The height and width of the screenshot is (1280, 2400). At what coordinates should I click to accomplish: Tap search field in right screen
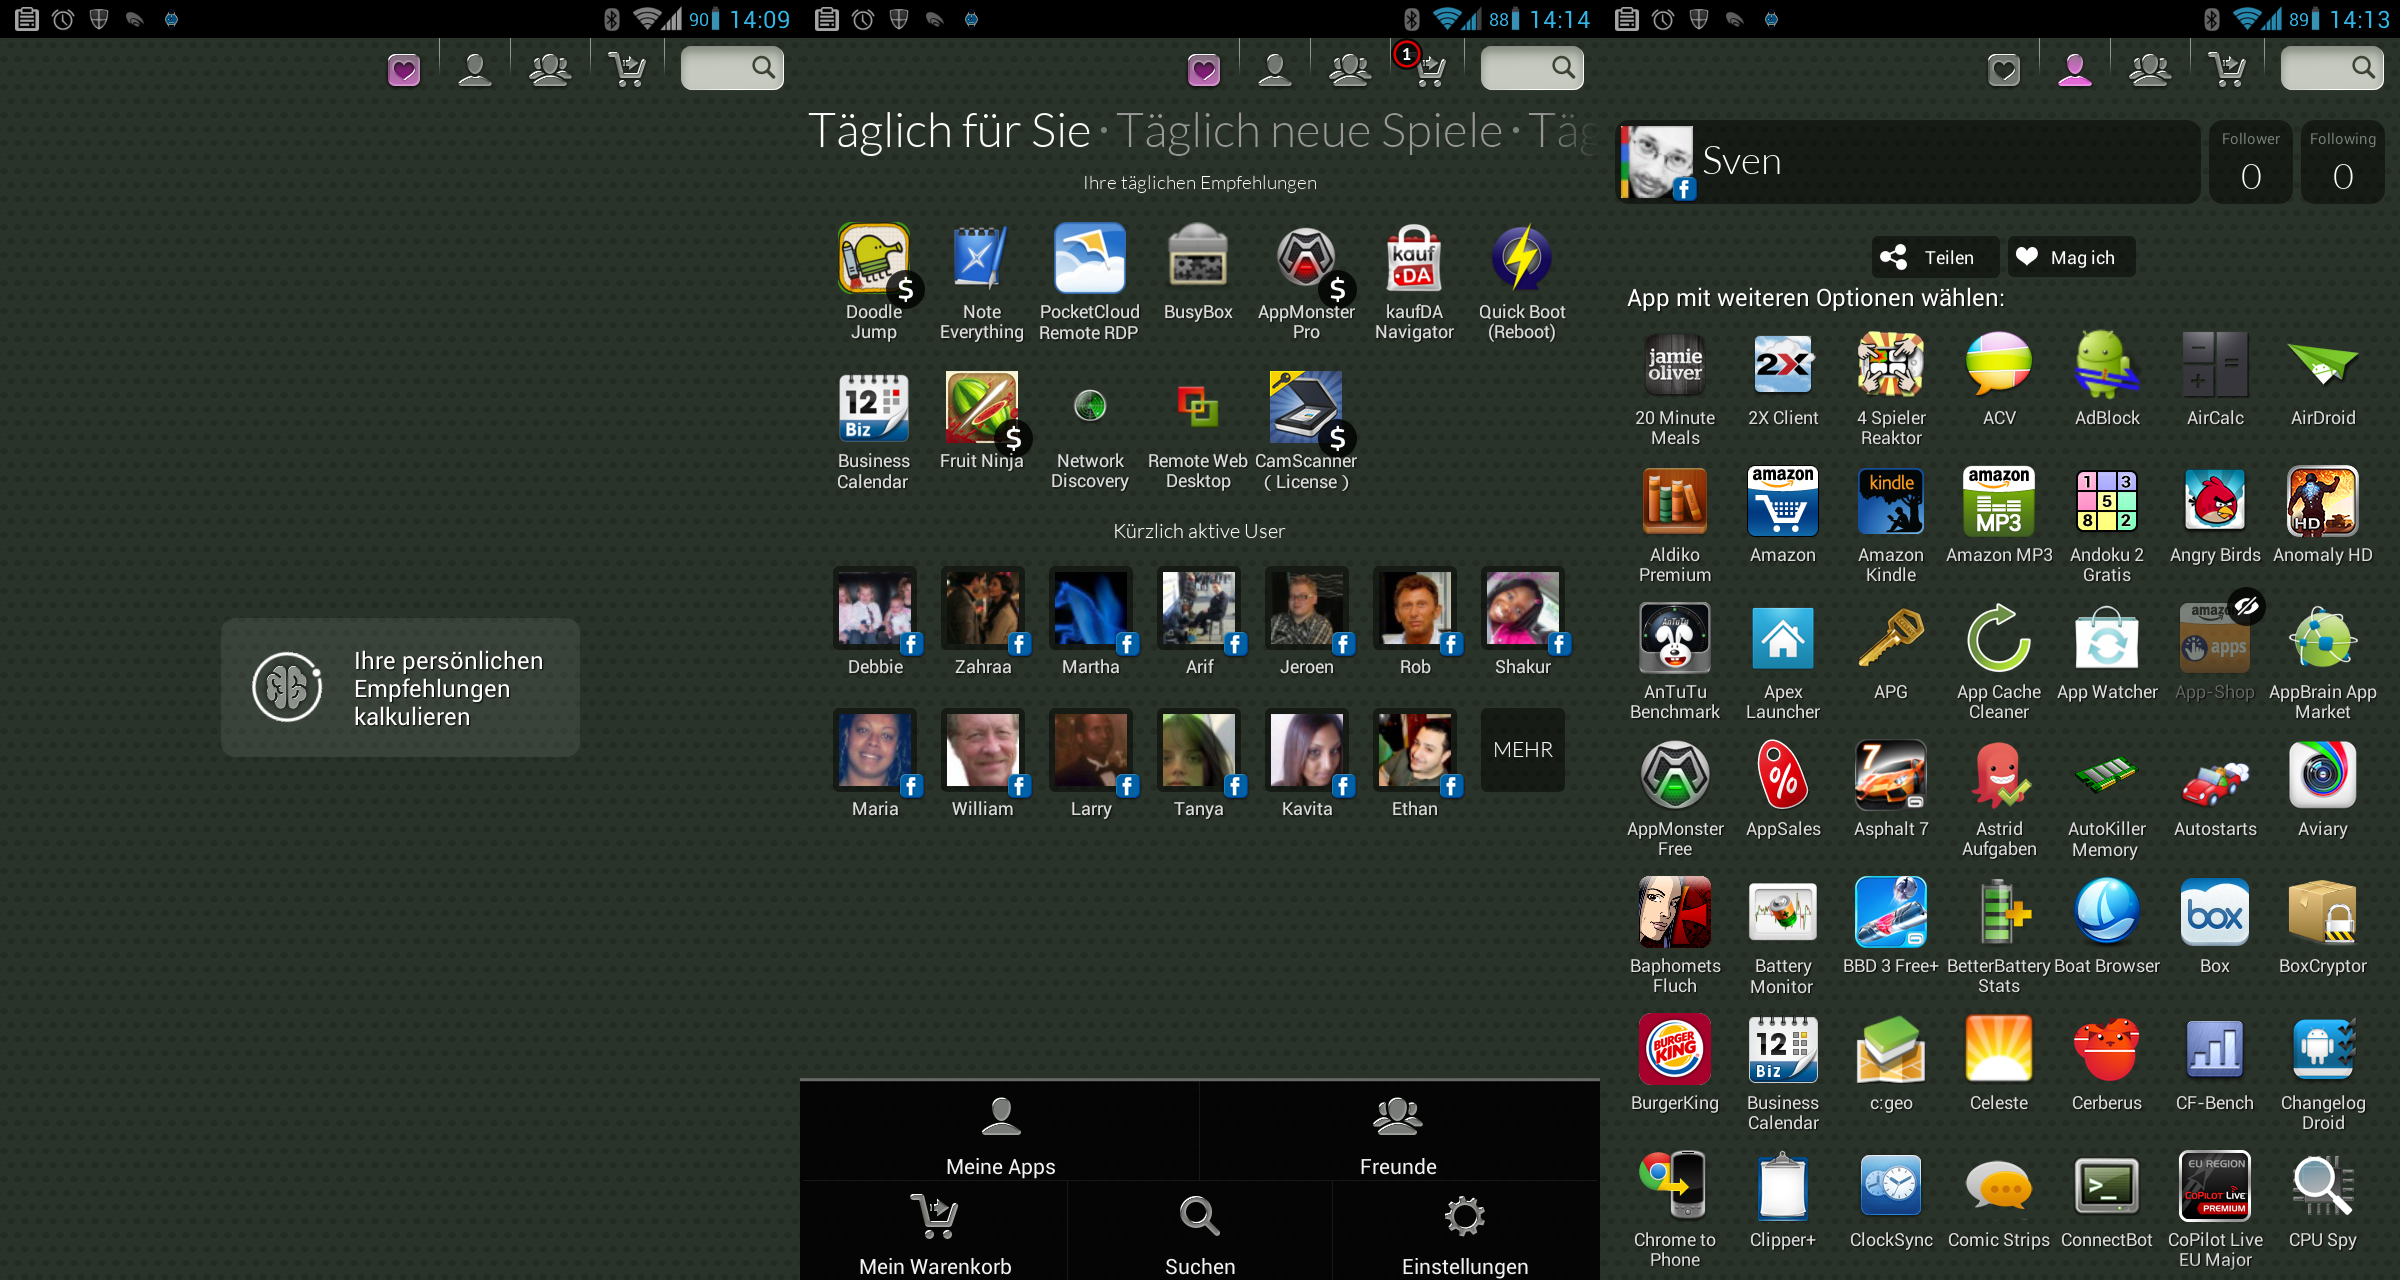2332,68
